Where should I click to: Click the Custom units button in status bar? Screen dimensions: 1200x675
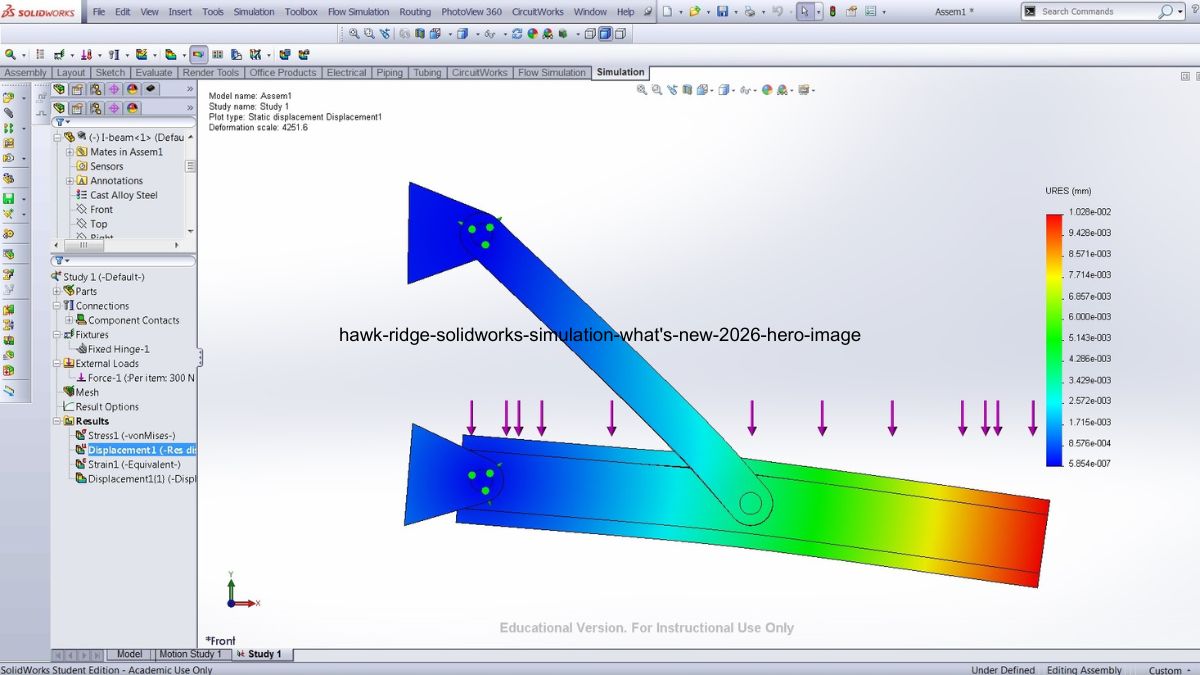[1165, 670]
